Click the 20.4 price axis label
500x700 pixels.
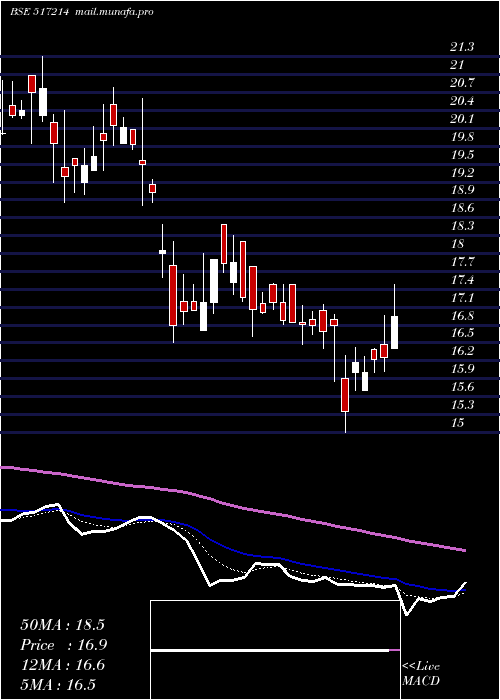coord(462,101)
